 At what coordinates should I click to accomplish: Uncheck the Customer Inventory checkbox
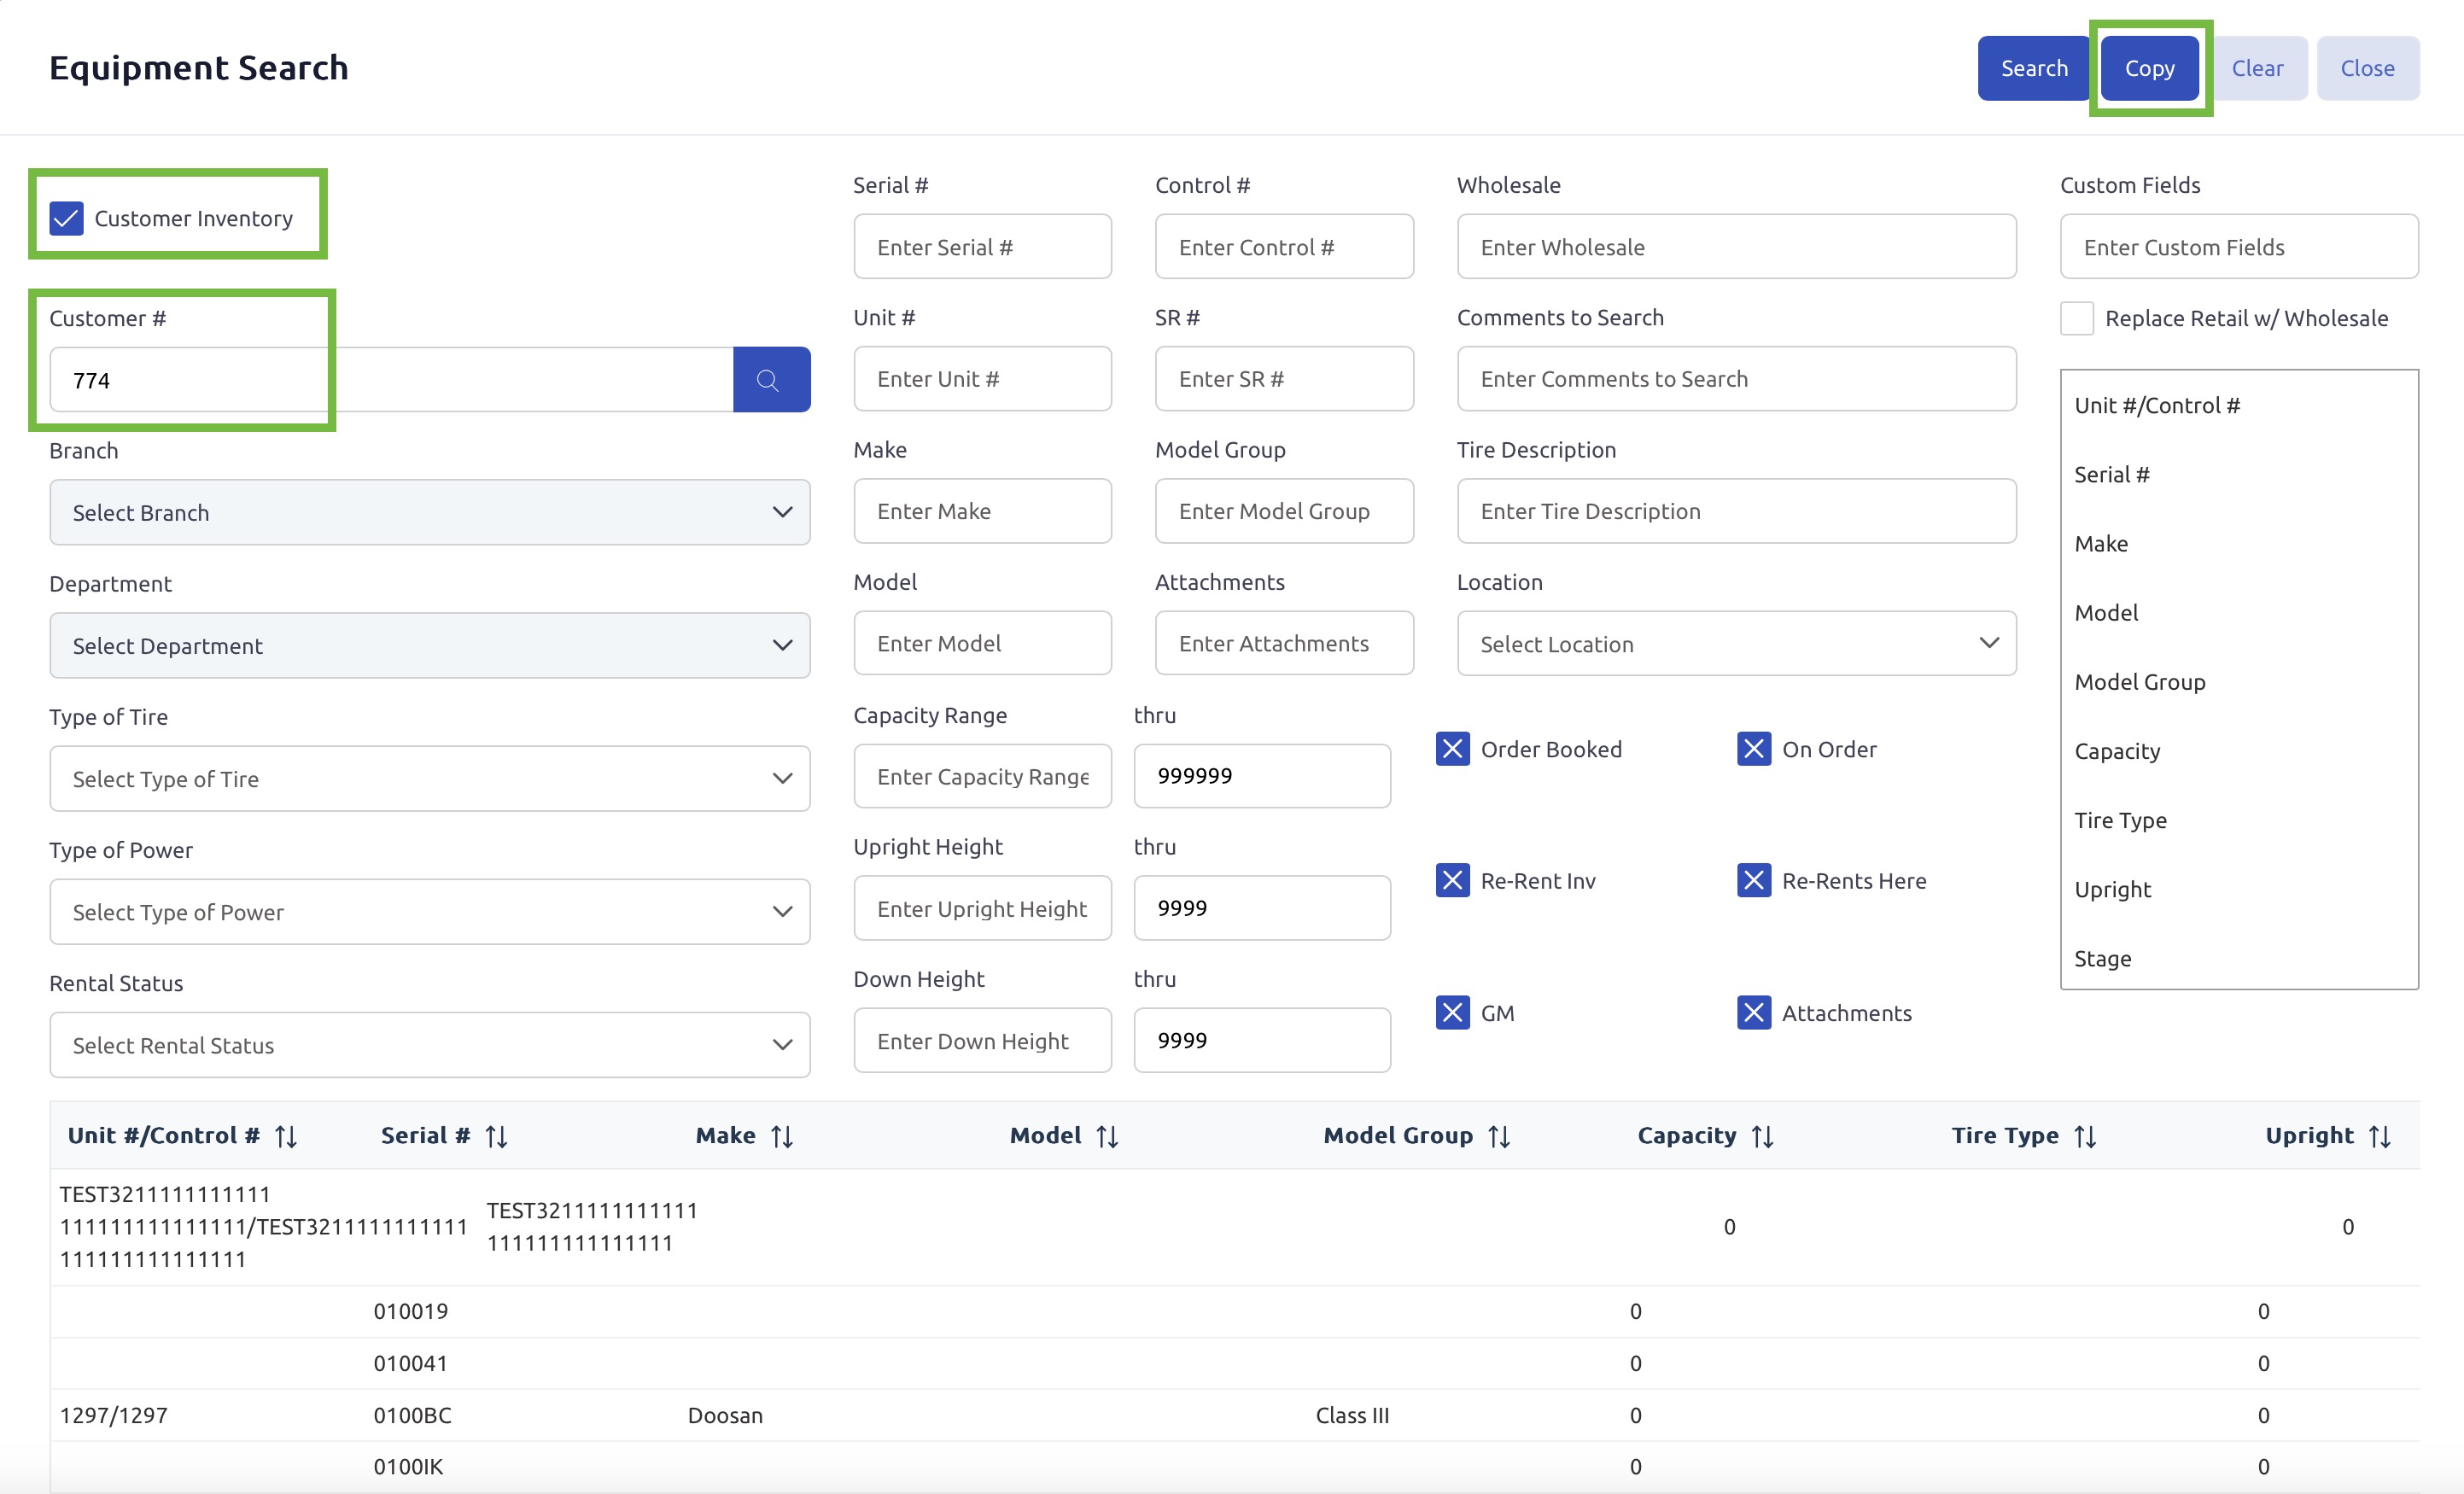point(67,218)
